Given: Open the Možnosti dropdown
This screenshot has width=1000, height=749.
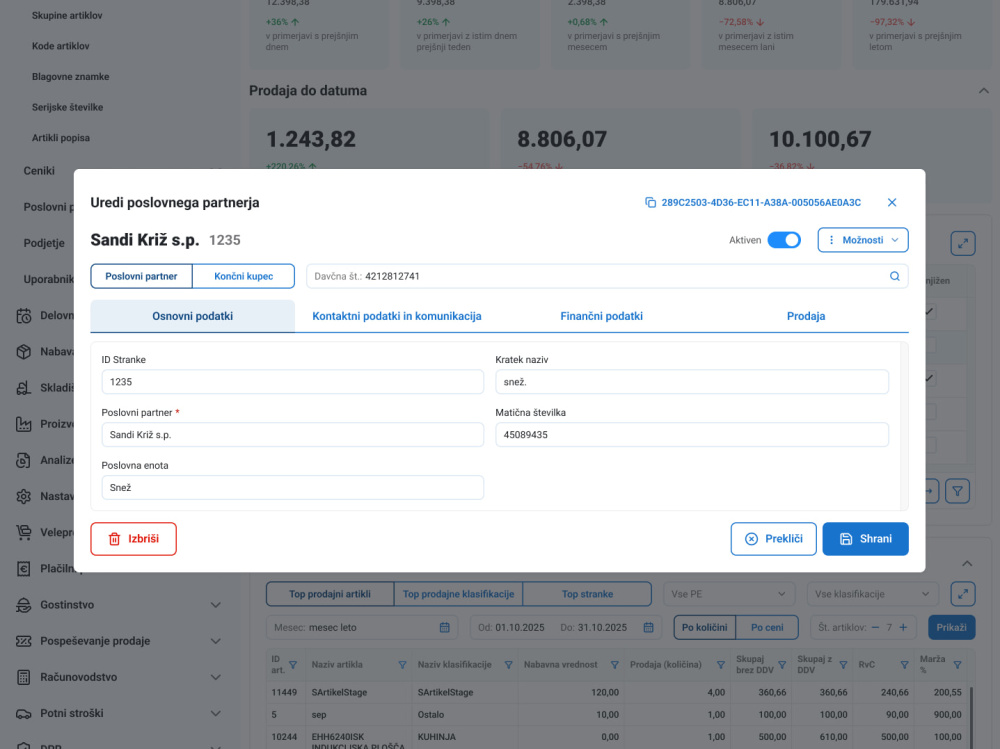Looking at the screenshot, I should [863, 240].
